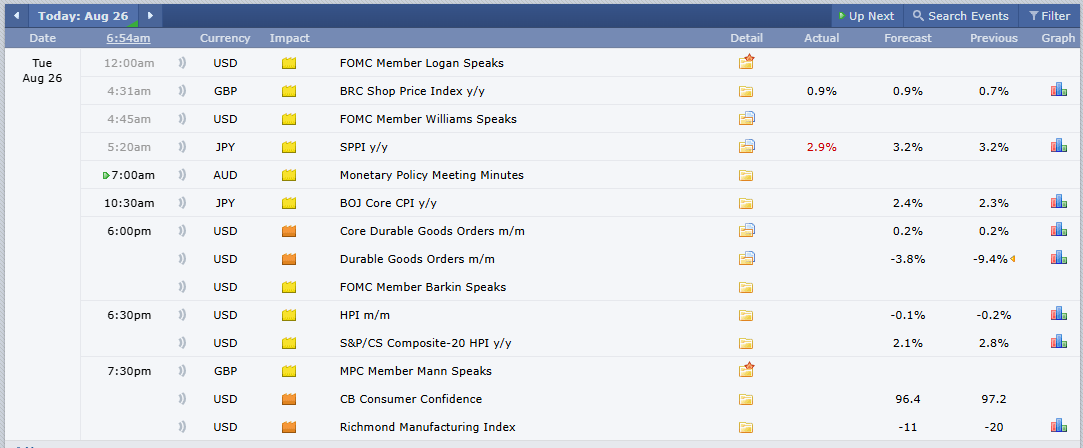The image size is (1083, 448).
Task: Toggle alert for BOJ Core CPI
Action: pyautogui.click(x=182, y=203)
